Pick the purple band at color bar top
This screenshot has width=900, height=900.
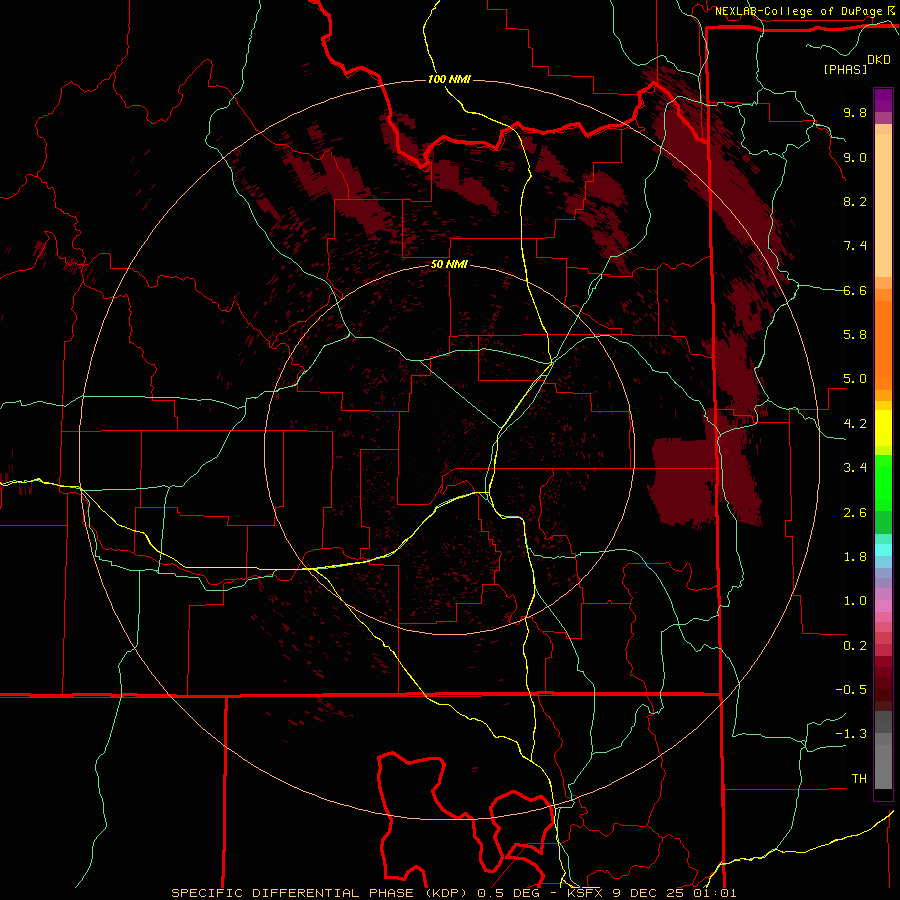883,100
